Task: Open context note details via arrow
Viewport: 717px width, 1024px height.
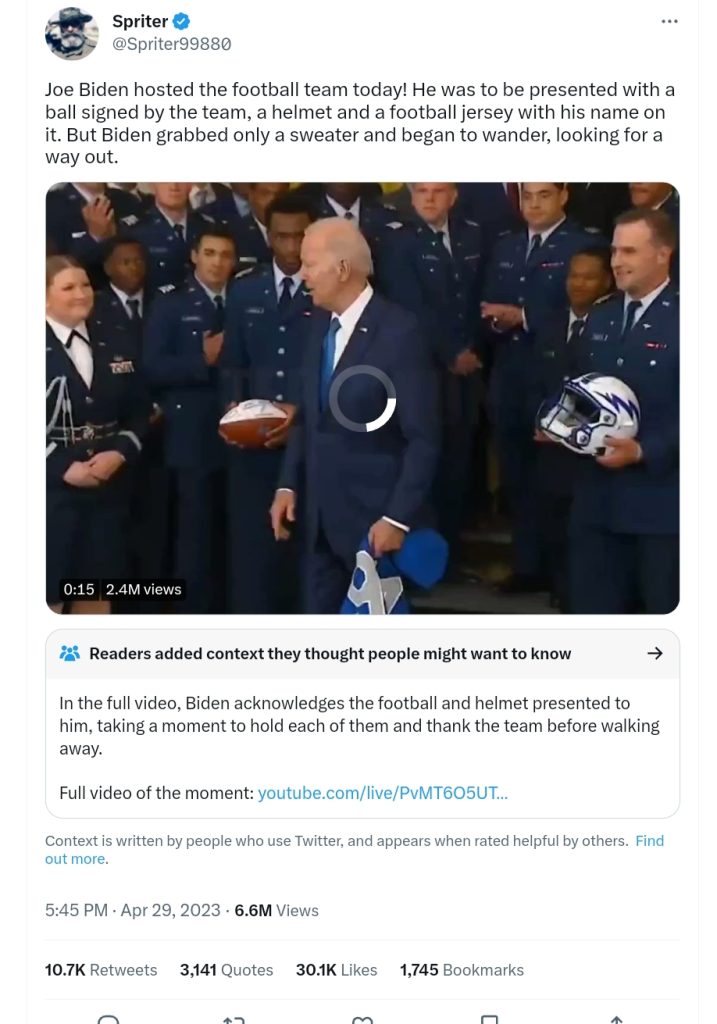Action: [654, 653]
